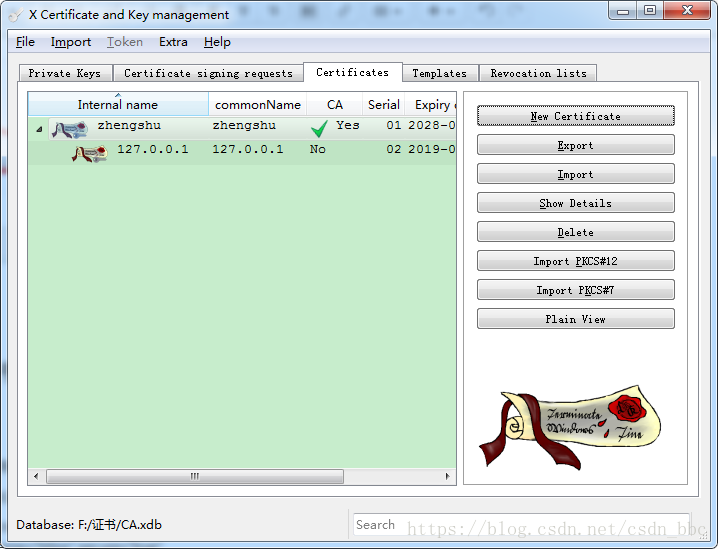Screen dimensions: 718x549
Task: Open the Extra menu
Action: (x=173, y=42)
